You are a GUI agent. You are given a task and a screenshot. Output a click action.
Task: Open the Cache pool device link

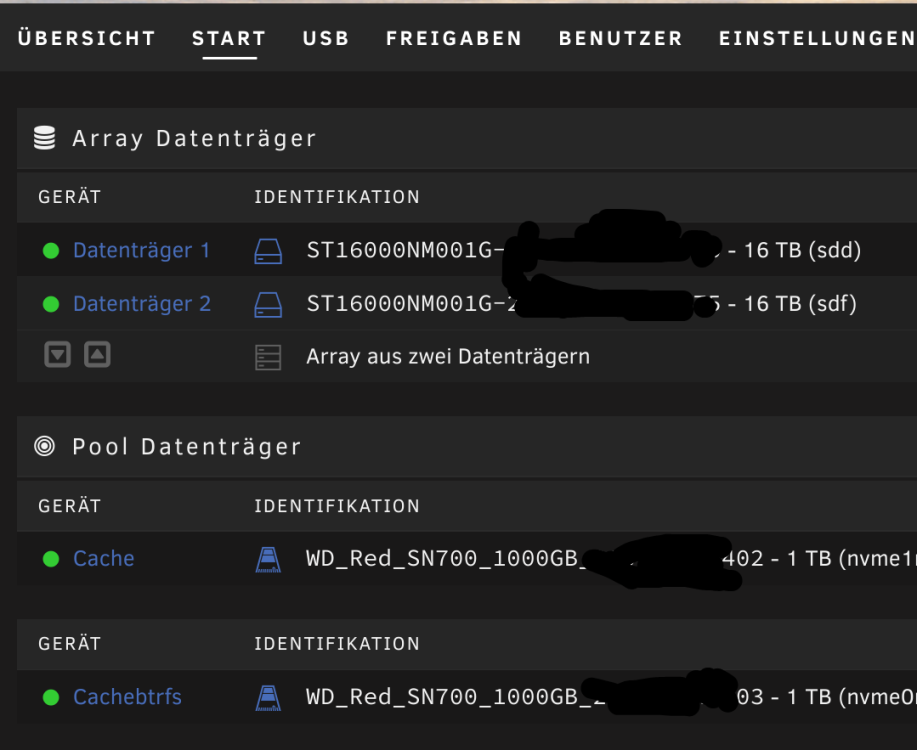(104, 559)
